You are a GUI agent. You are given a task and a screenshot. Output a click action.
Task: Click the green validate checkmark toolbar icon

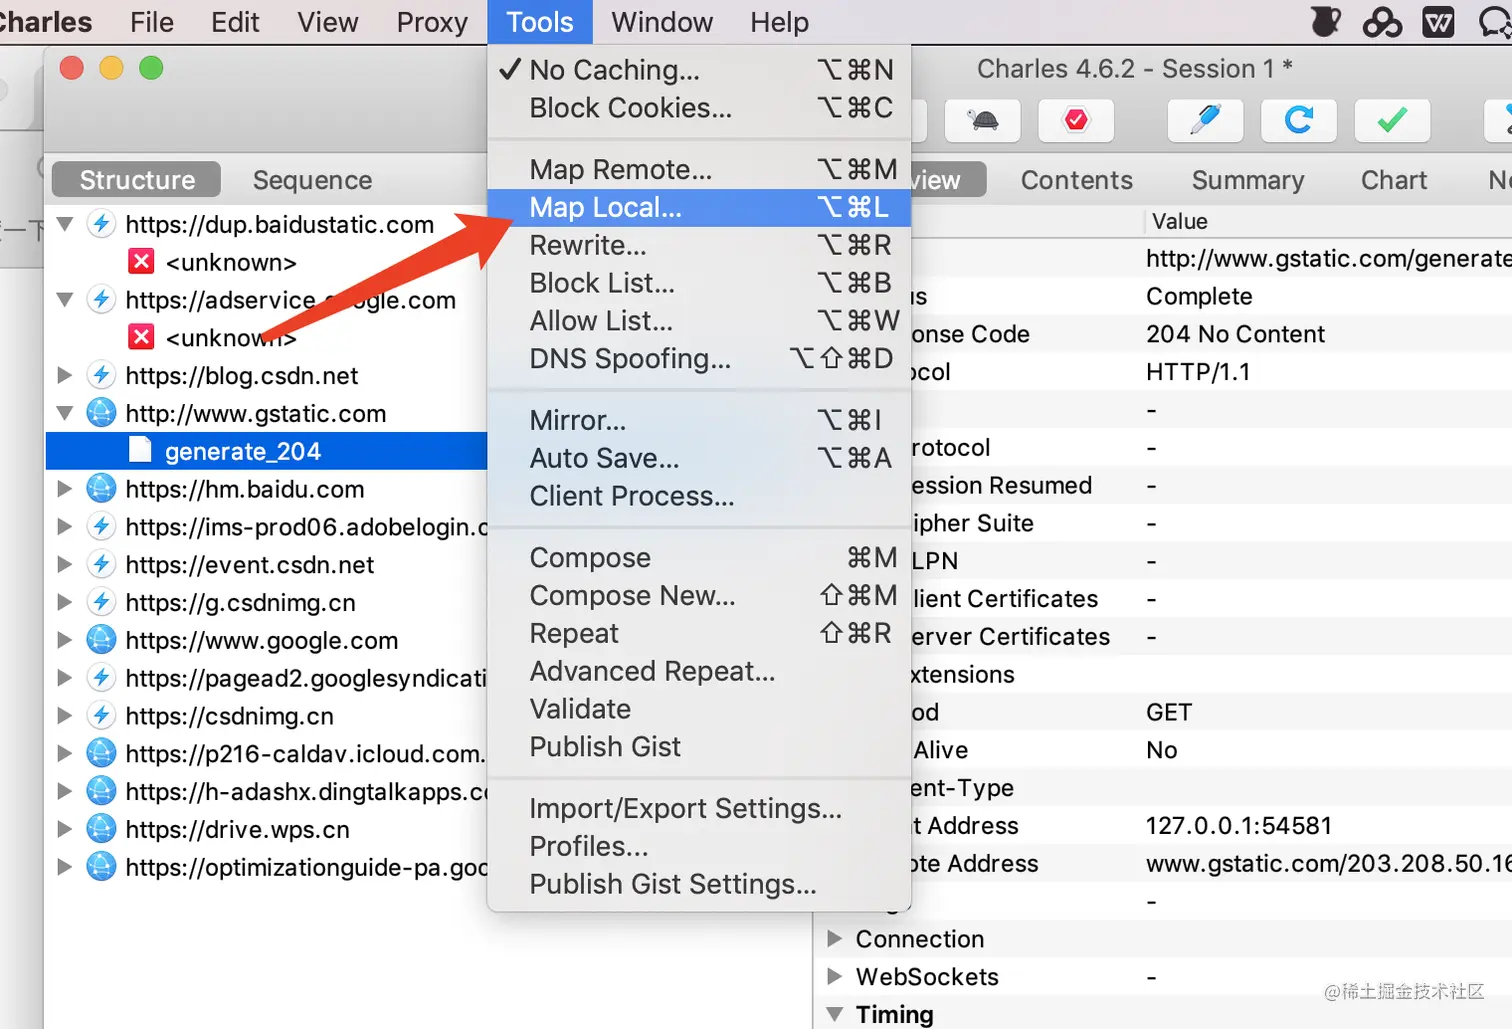pos(1392,121)
